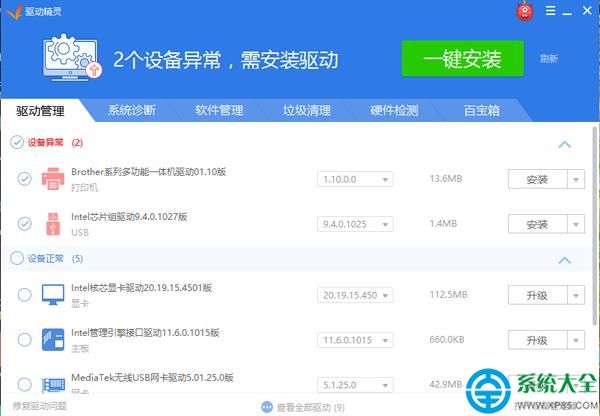Click the Intel芯片组驱动9.4.0.1027版 title text
Viewport: 600px width, 416px height.
129,217
